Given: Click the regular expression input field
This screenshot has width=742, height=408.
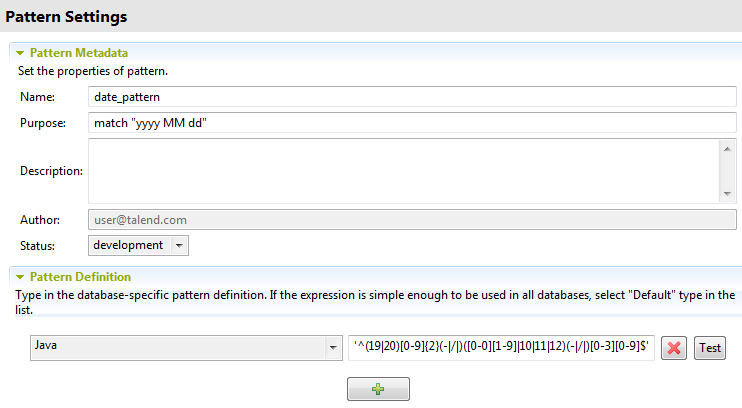Looking at the screenshot, I should [x=501, y=348].
